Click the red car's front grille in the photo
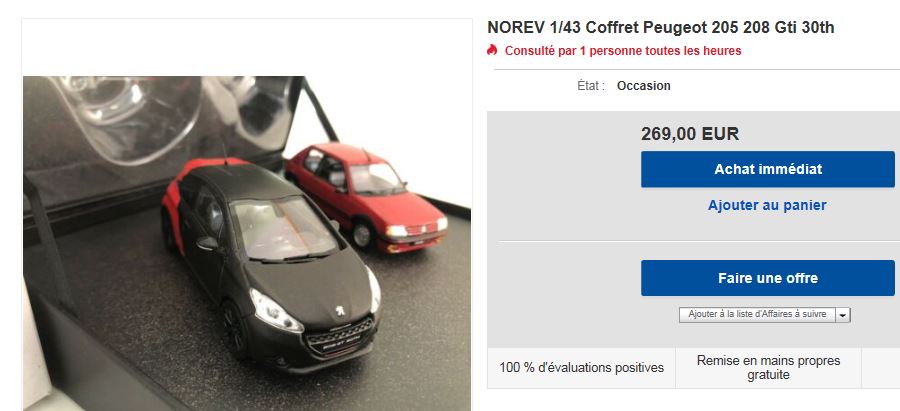This screenshot has width=900, height=411. point(417,230)
